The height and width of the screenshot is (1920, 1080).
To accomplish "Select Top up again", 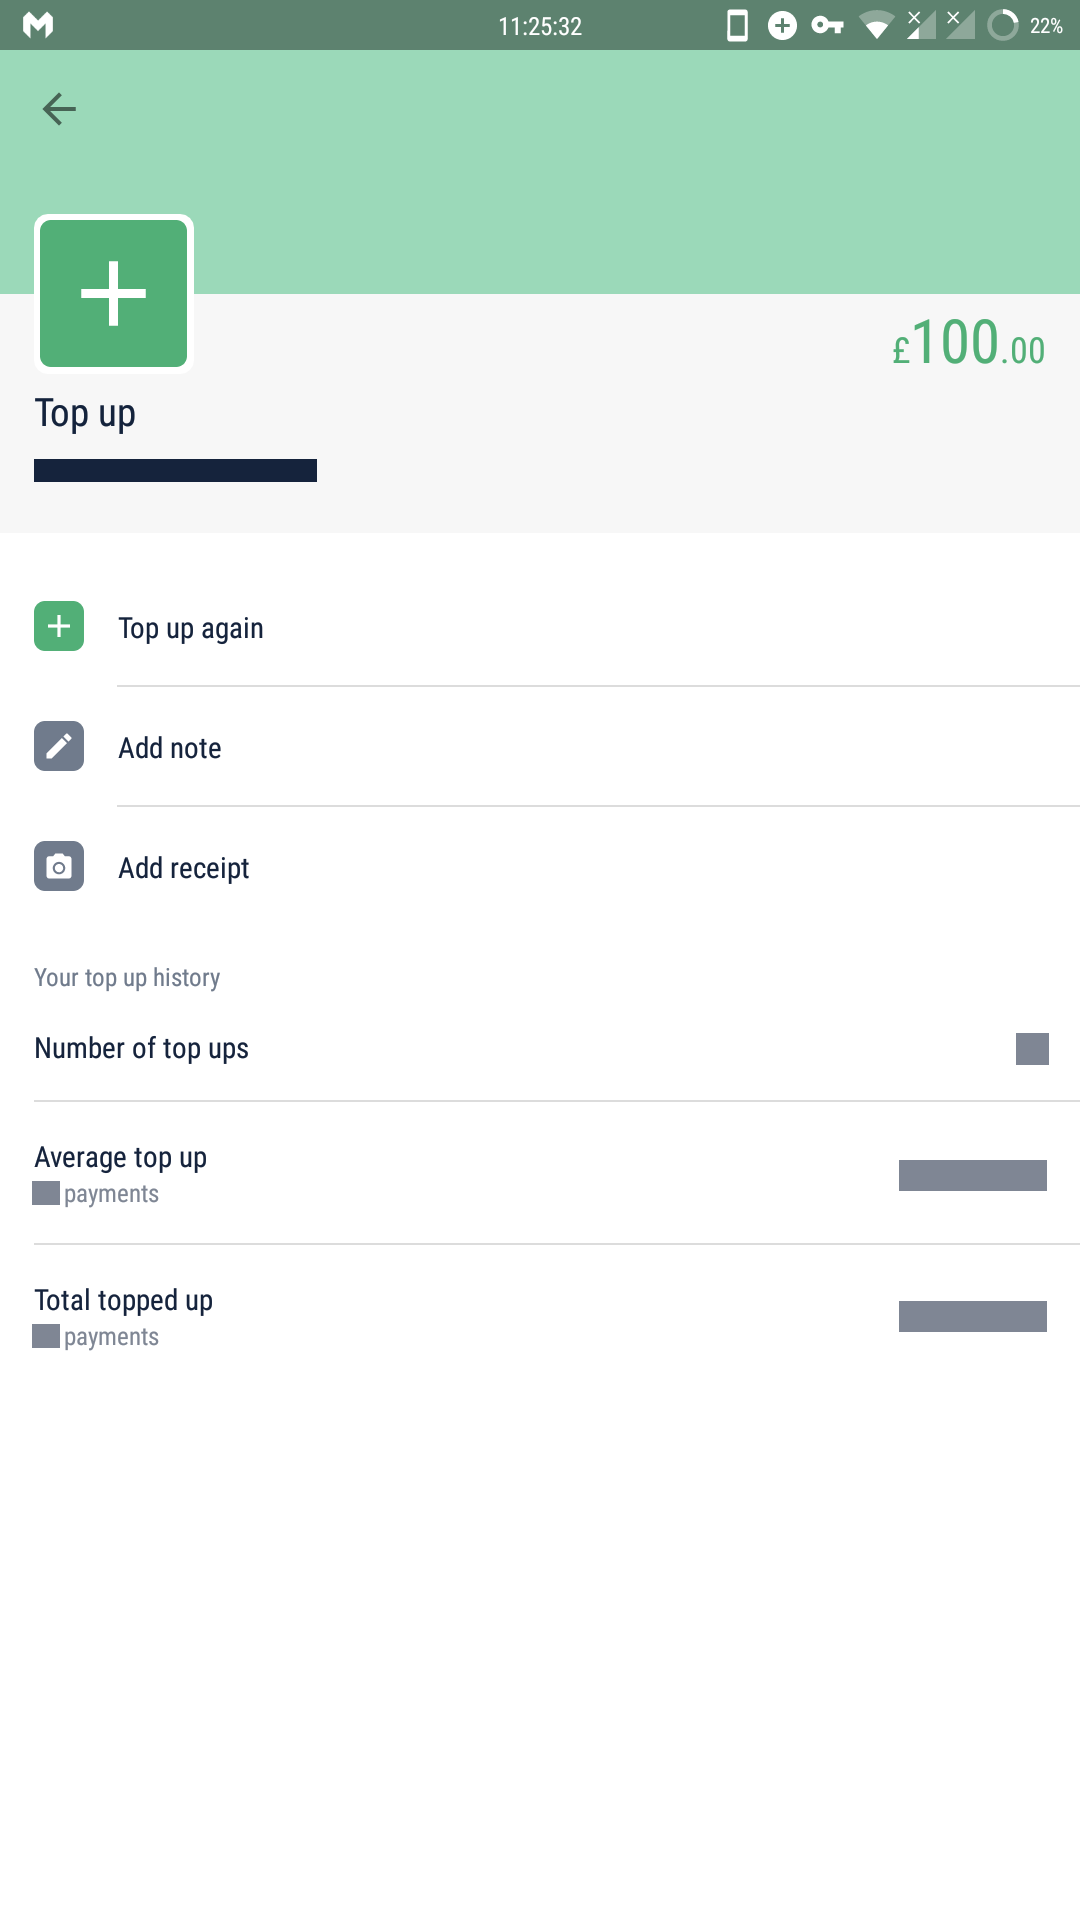I will [191, 628].
